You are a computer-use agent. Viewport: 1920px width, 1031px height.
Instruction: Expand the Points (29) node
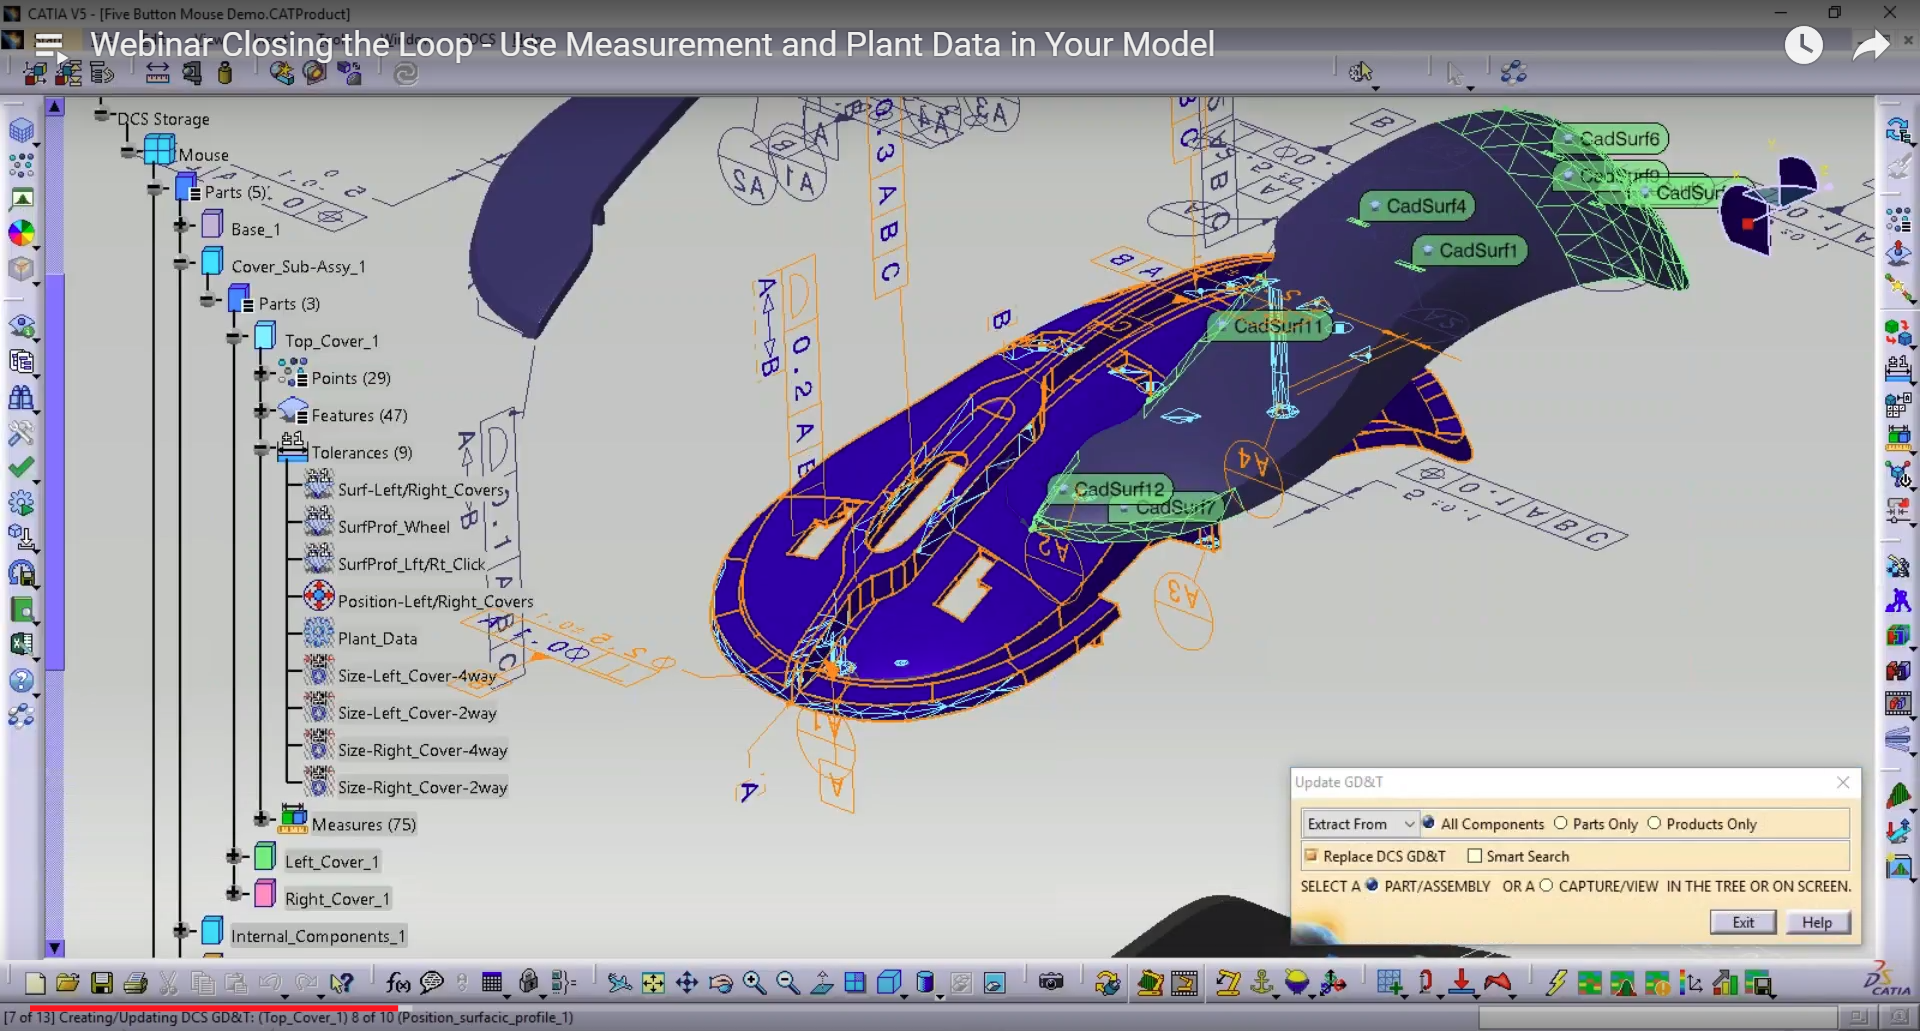point(261,375)
